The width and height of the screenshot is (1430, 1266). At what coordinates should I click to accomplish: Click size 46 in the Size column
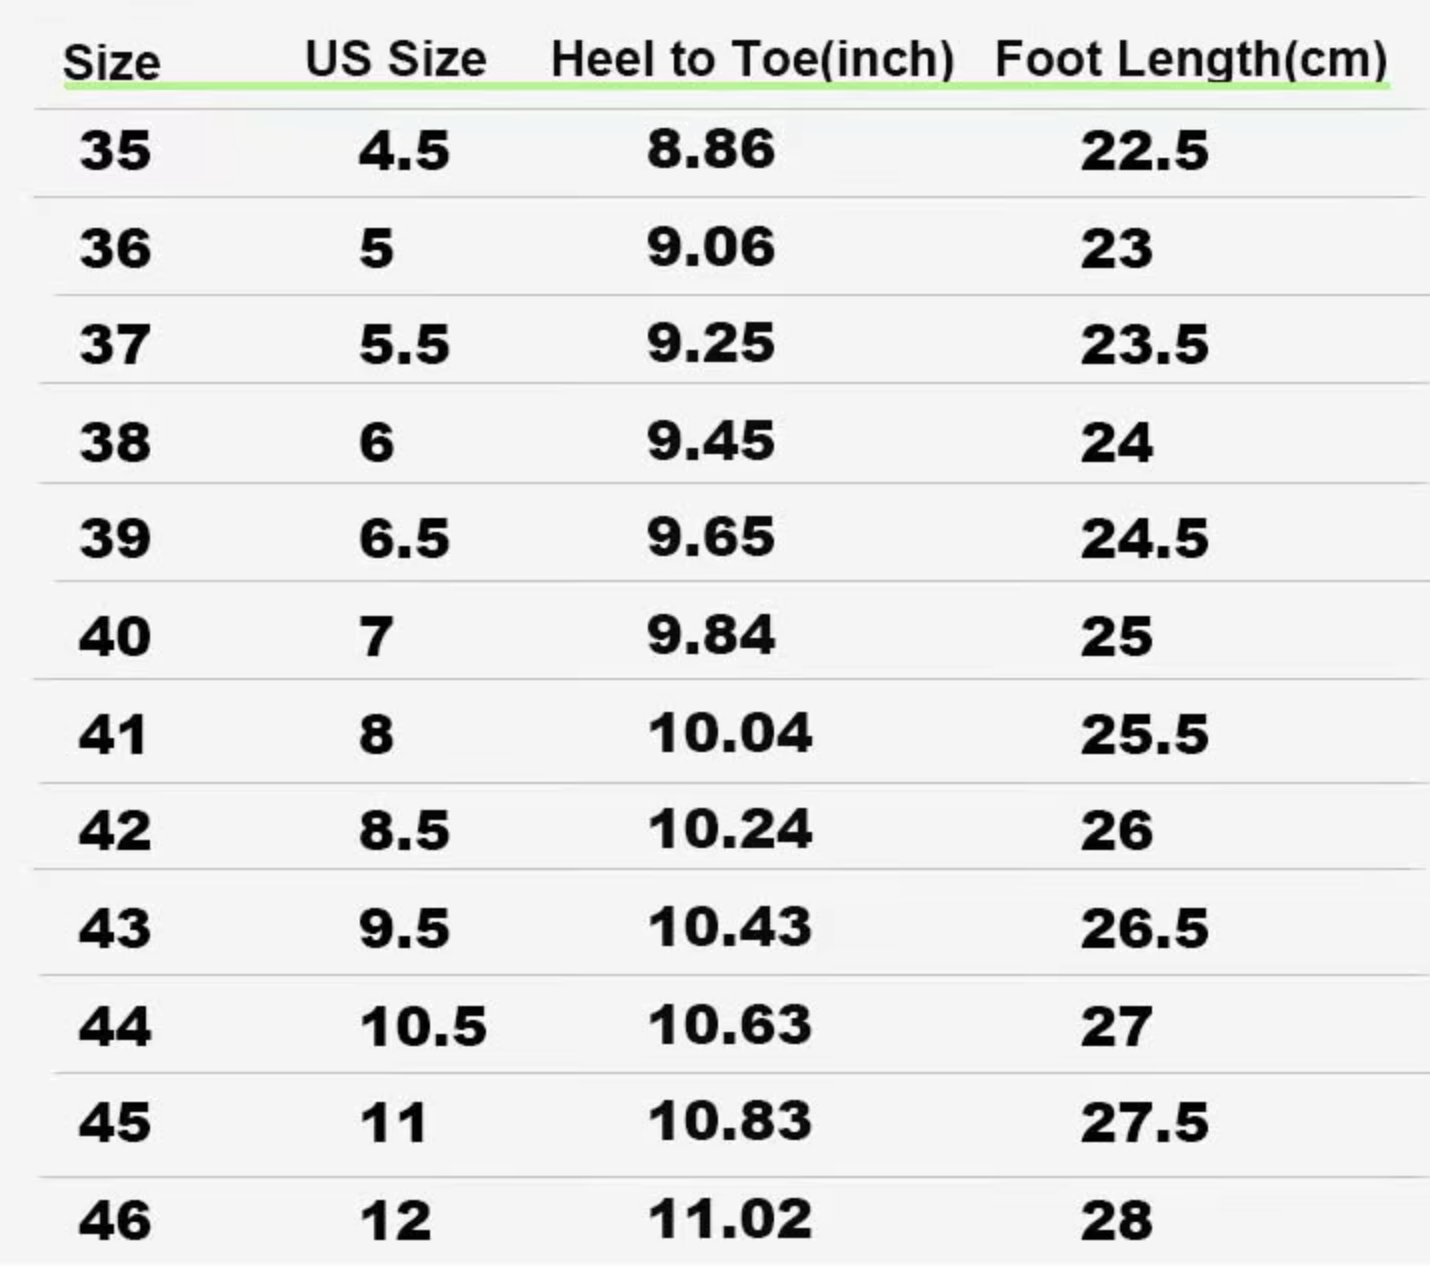(115, 1220)
